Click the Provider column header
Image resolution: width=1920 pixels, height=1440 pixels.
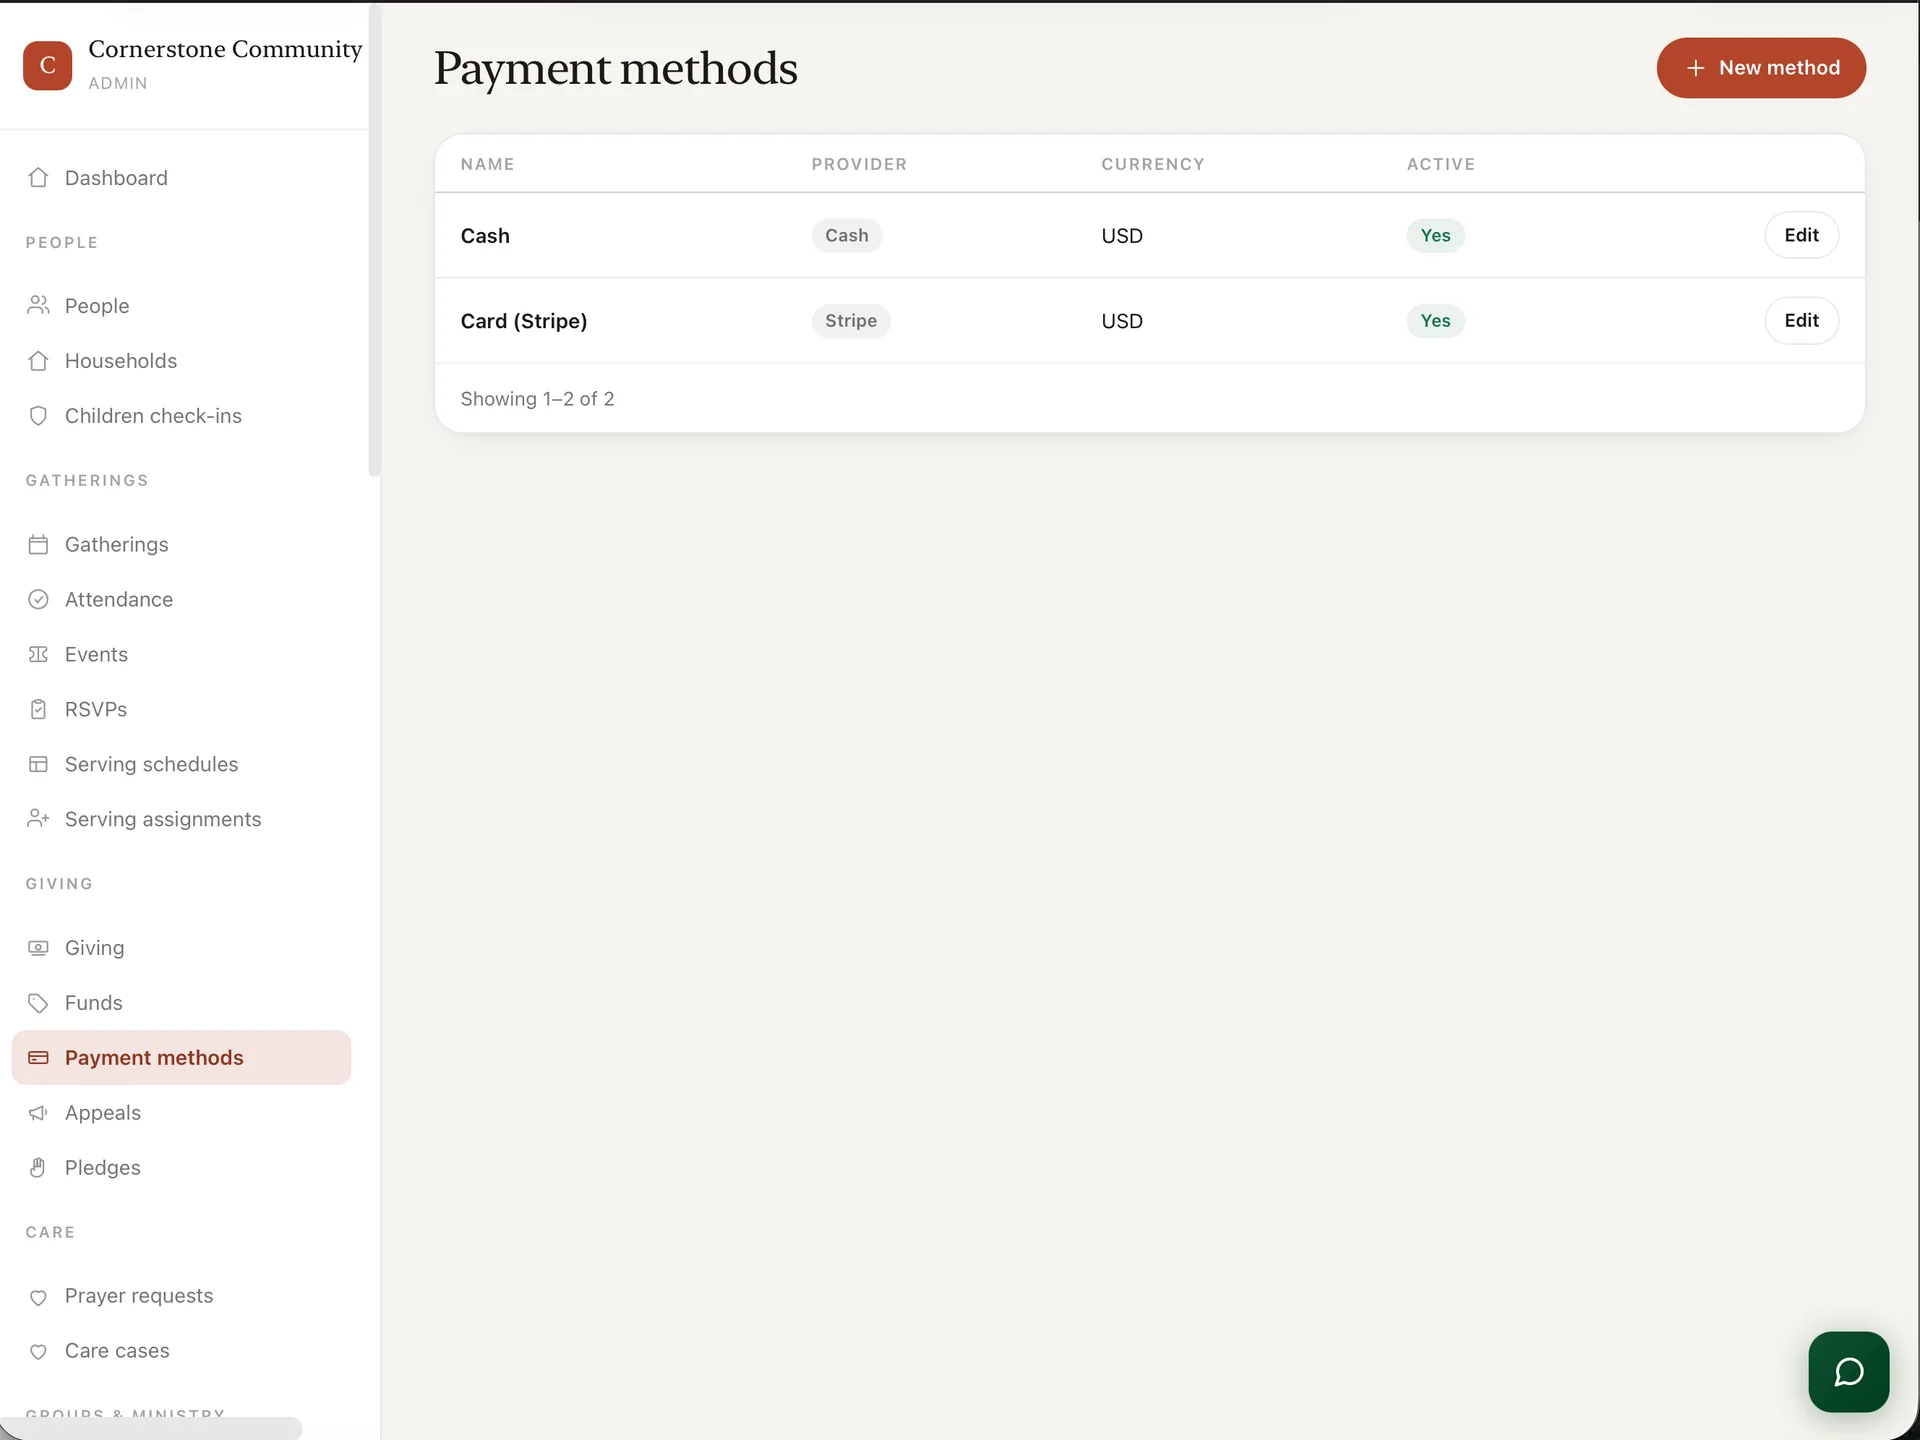click(859, 164)
